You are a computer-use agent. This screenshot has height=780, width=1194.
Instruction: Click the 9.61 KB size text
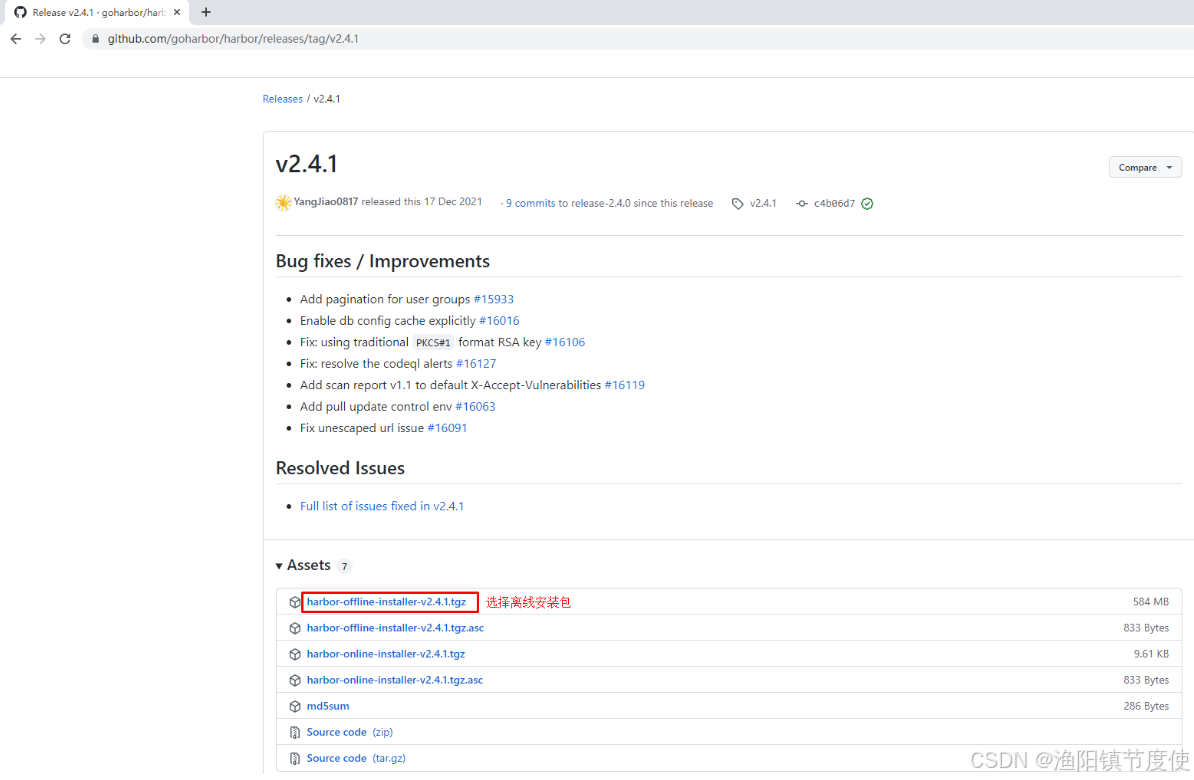pyautogui.click(x=1151, y=654)
